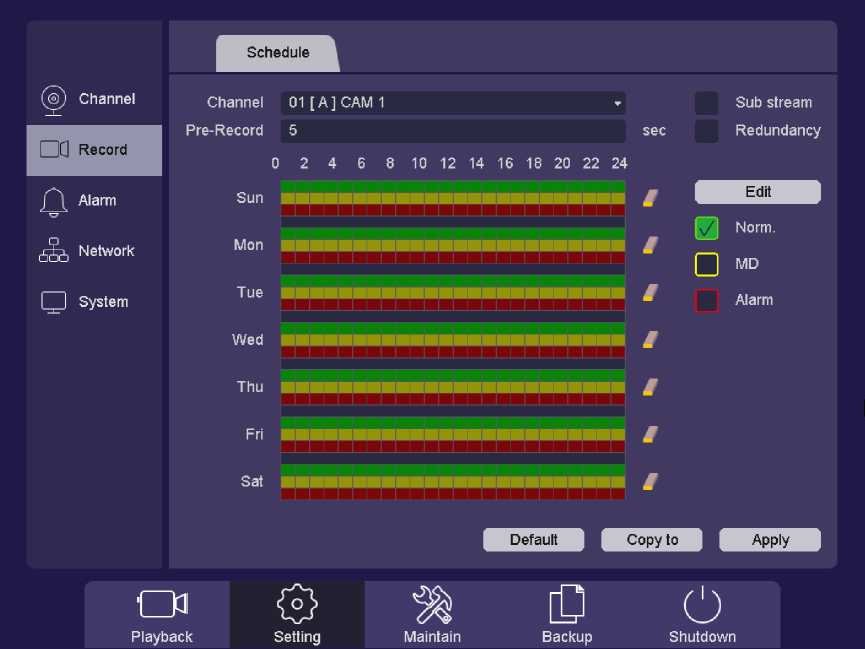Screen dimensions: 865x649
Task: Uncheck the Norm. recording type checkbox
Action: click(706, 229)
